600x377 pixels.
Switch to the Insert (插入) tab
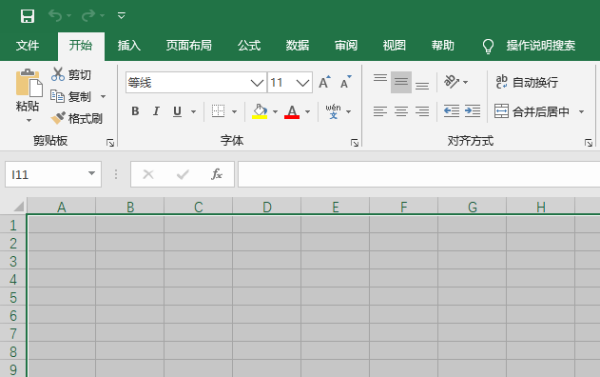tap(129, 46)
